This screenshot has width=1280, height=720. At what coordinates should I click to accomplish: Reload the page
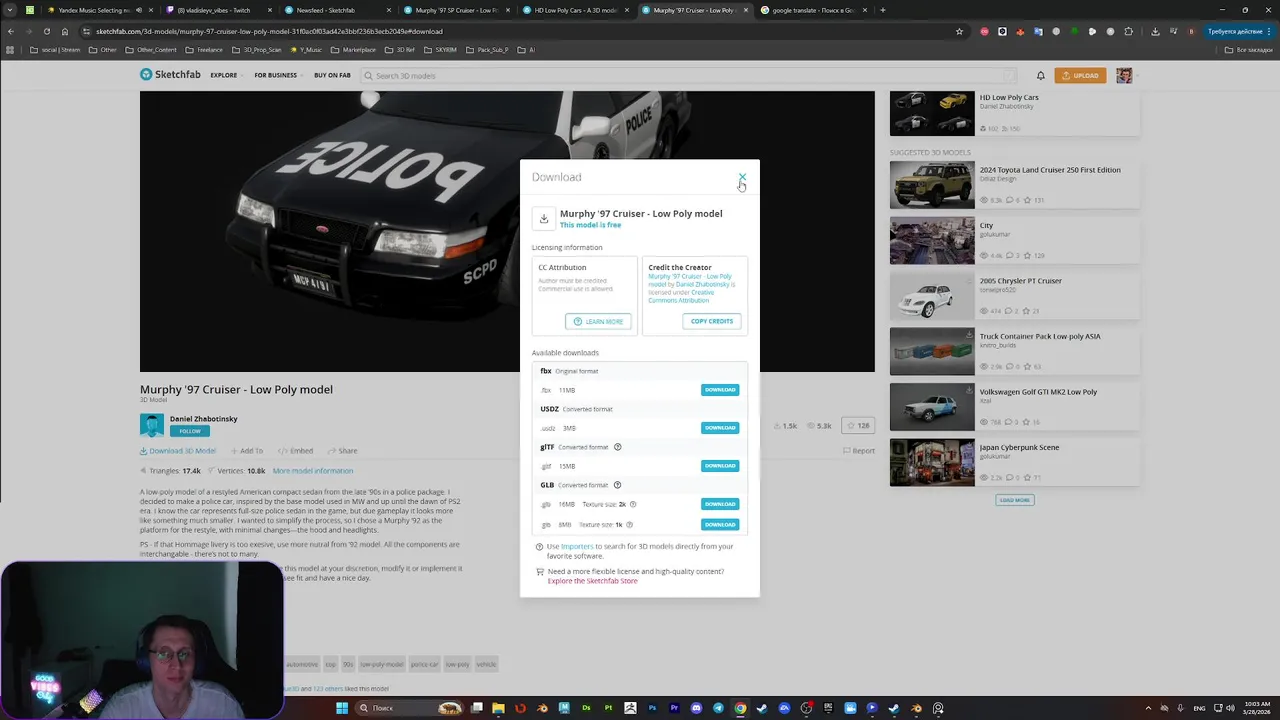47,31
